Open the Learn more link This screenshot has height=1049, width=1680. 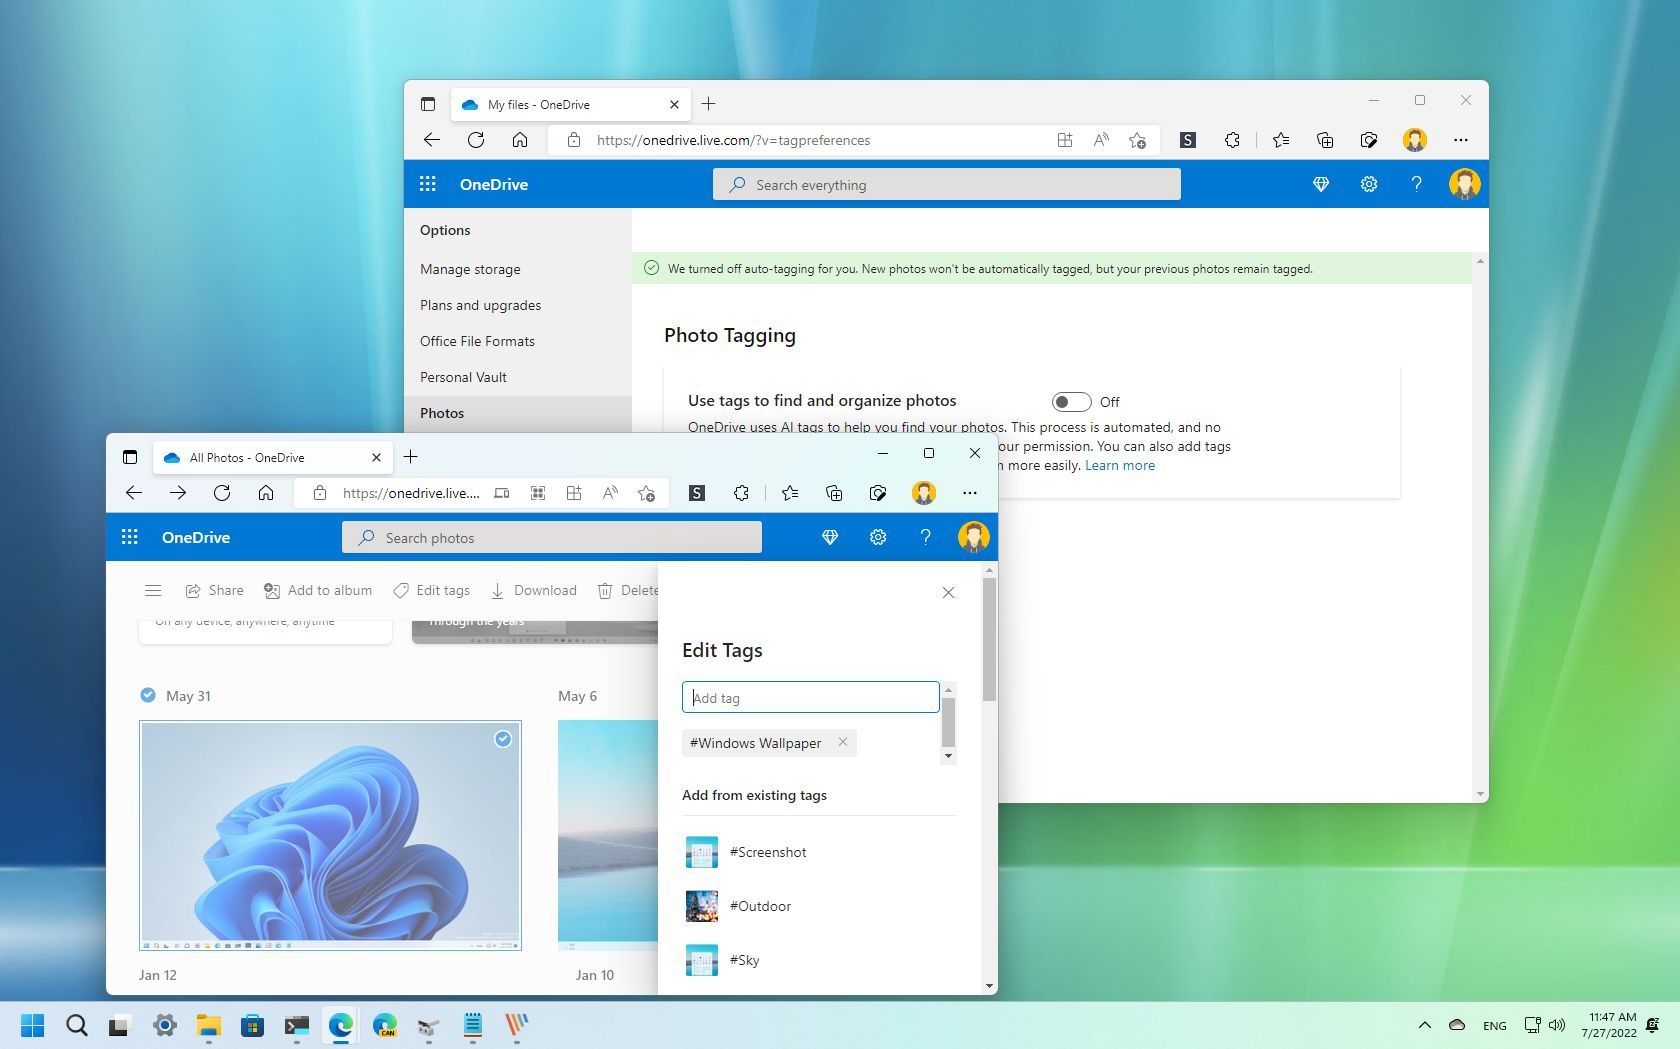(x=1119, y=465)
